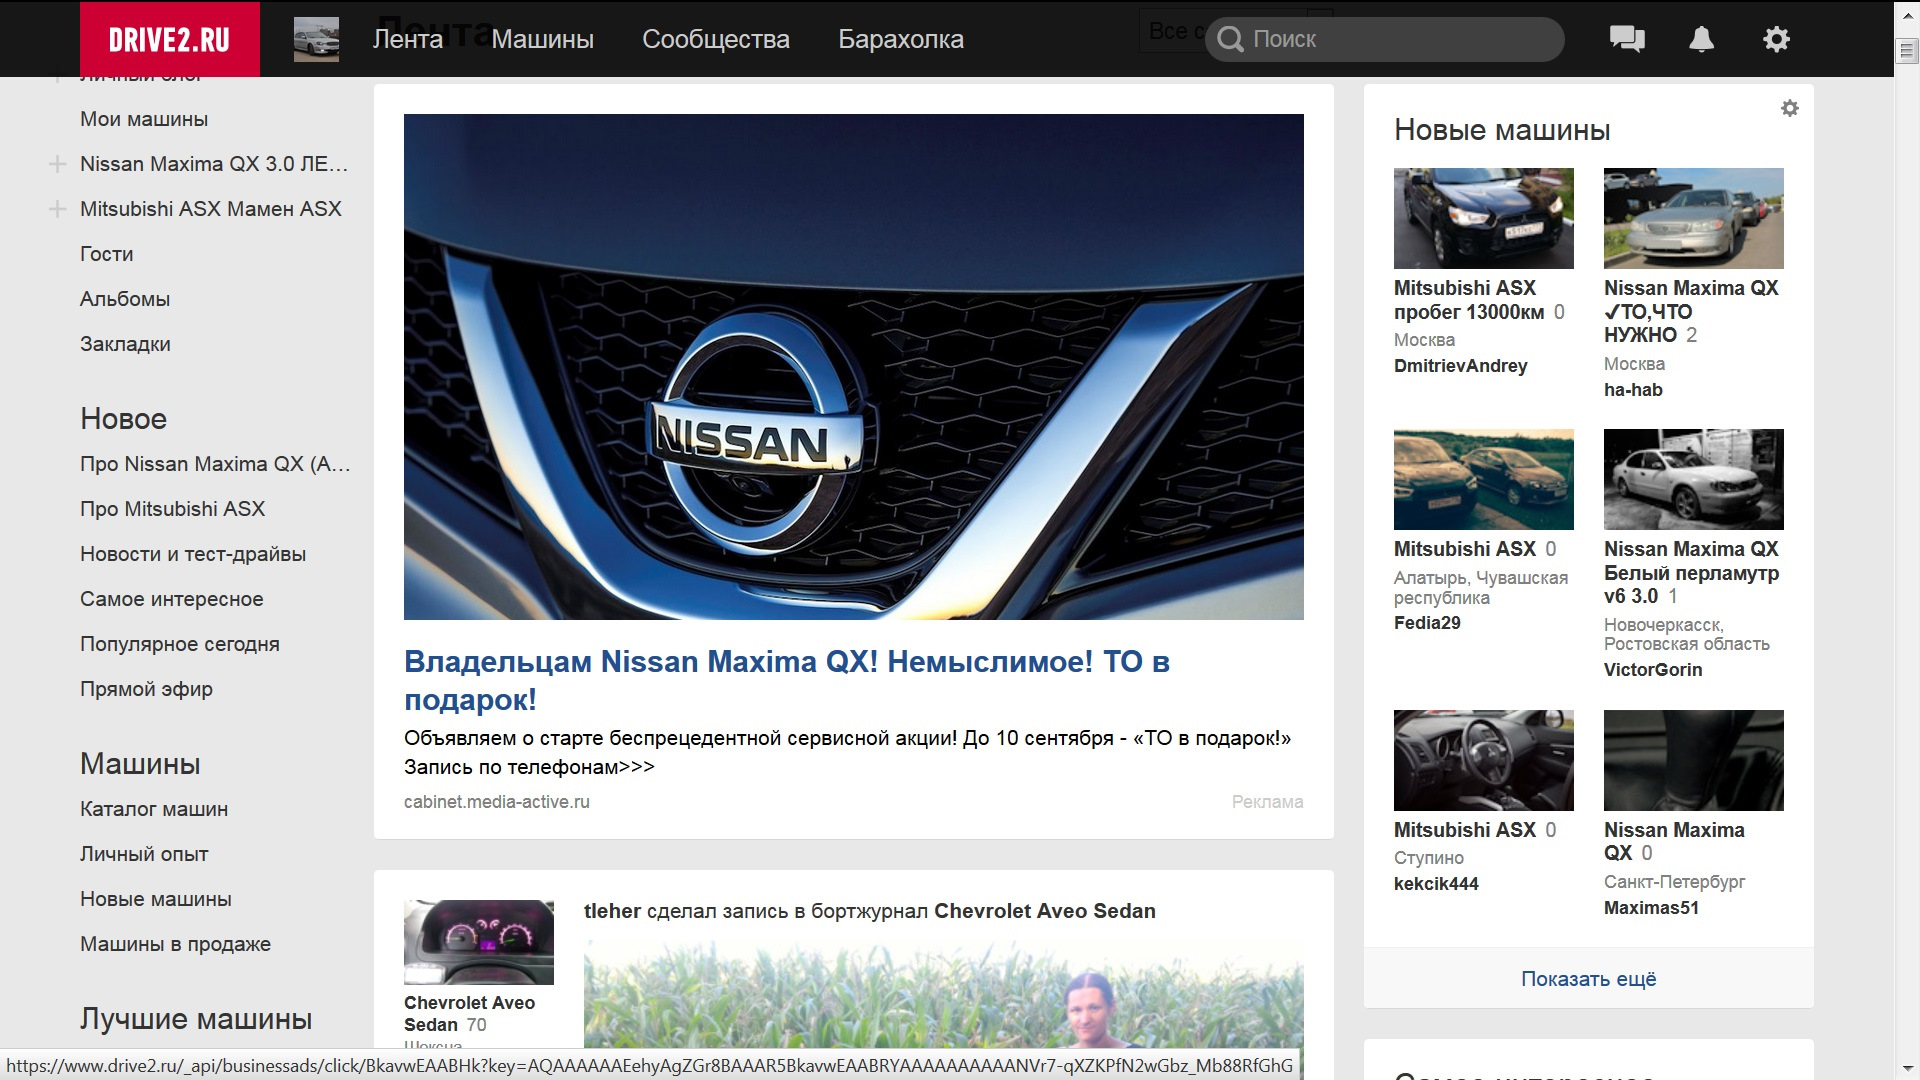
Task: Open the Новые машины widget gear
Action: click(1790, 108)
